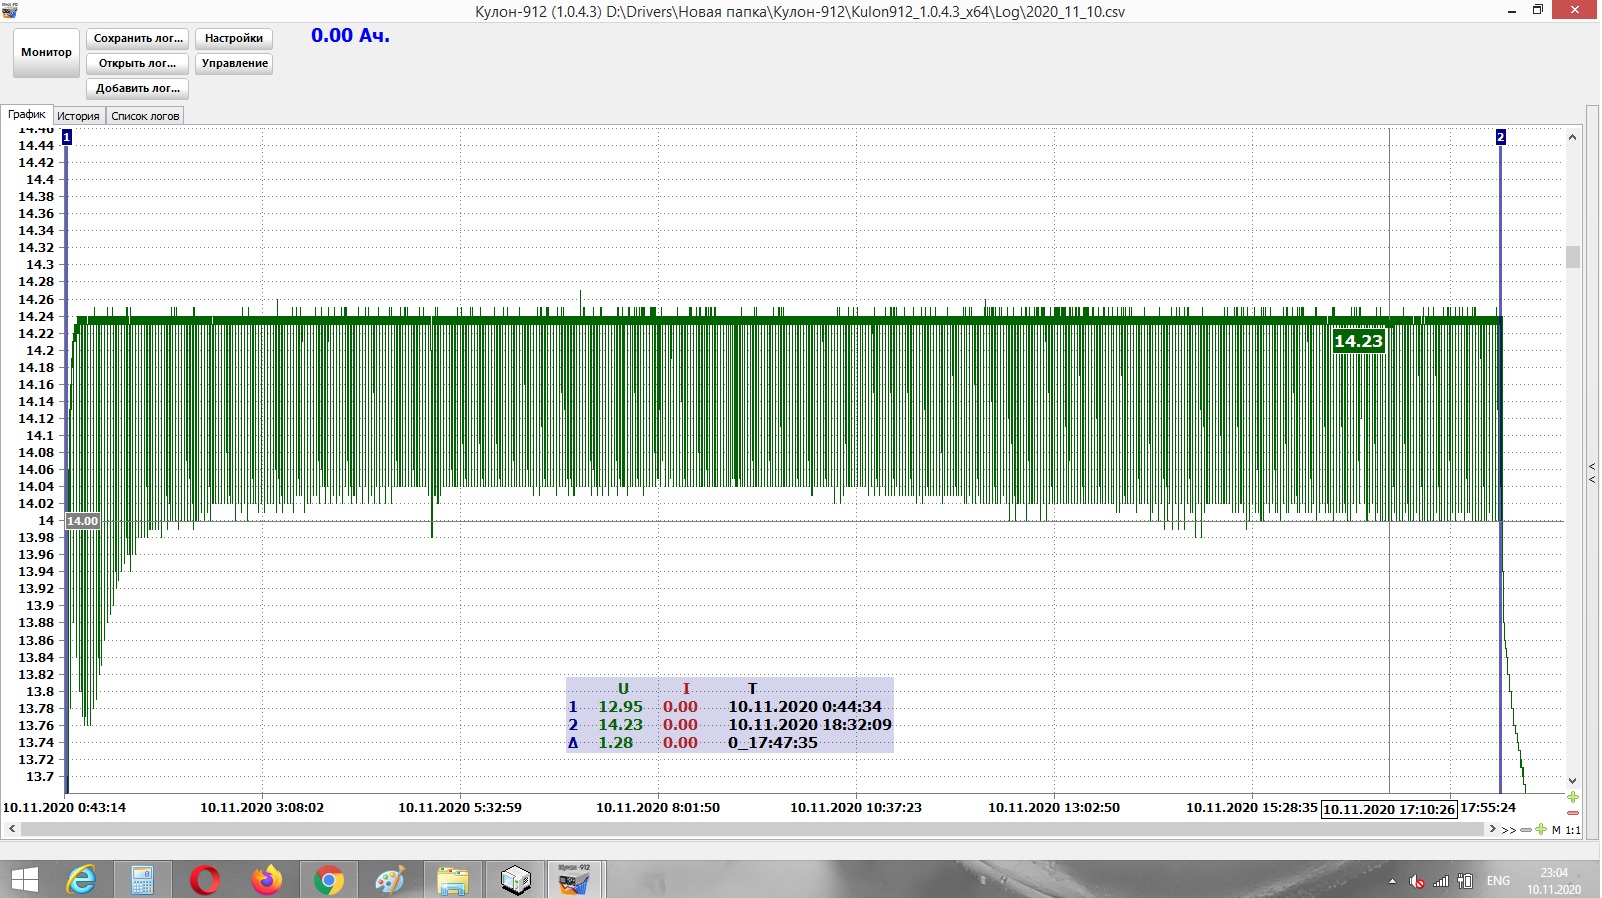Click the green vertical zoom-in plus icon
The height and width of the screenshot is (898, 1602).
pyautogui.click(x=1573, y=797)
